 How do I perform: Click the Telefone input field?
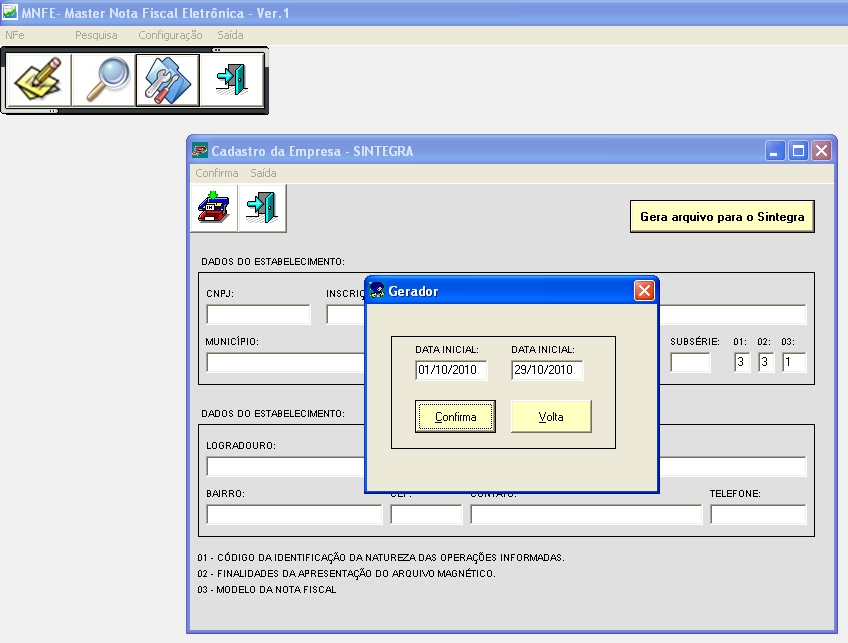coord(757,515)
